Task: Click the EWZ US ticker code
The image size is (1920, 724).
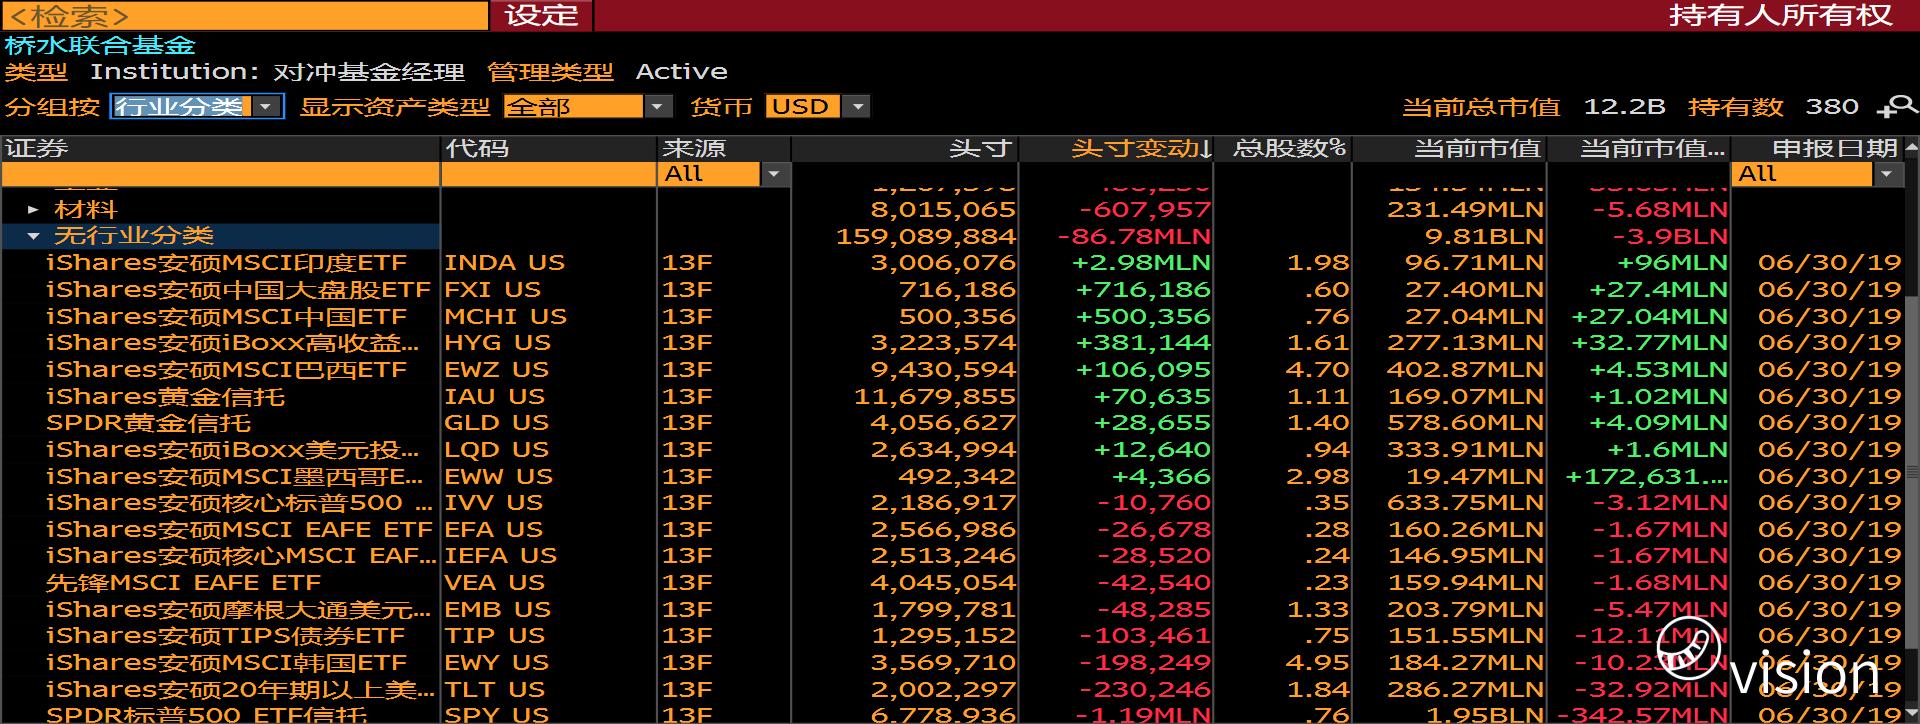Action: coord(497,370)
